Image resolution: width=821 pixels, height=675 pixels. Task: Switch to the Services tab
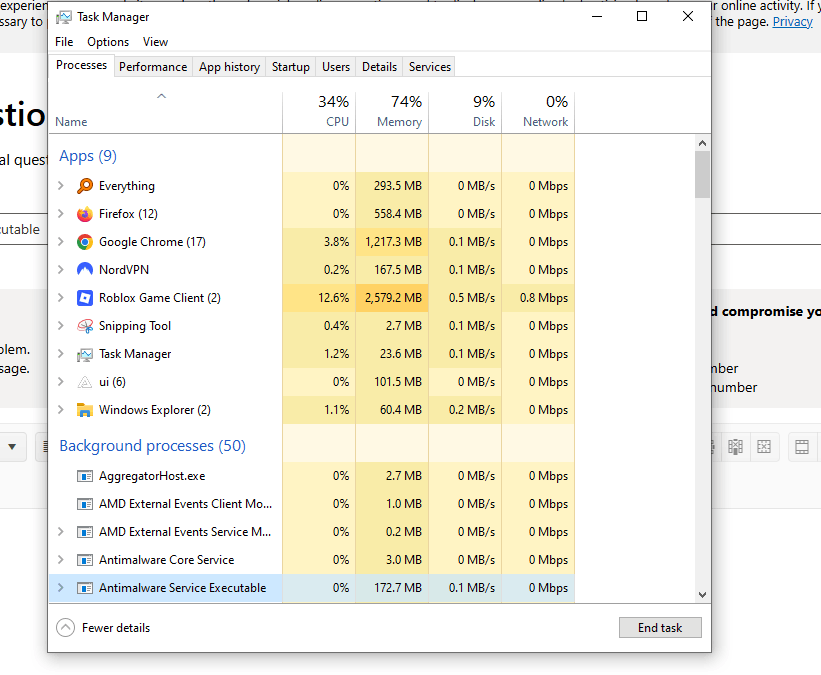pyautogui.click(x=429, y=67)
